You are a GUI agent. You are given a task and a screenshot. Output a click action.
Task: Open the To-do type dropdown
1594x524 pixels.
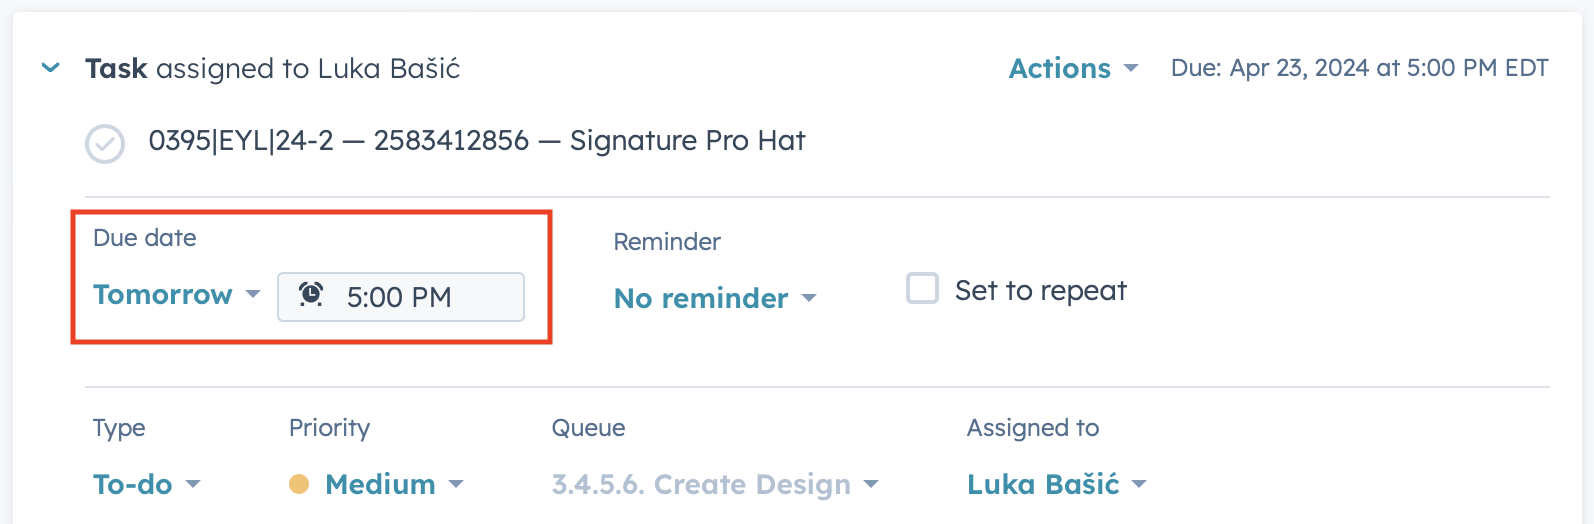point(146,485)
